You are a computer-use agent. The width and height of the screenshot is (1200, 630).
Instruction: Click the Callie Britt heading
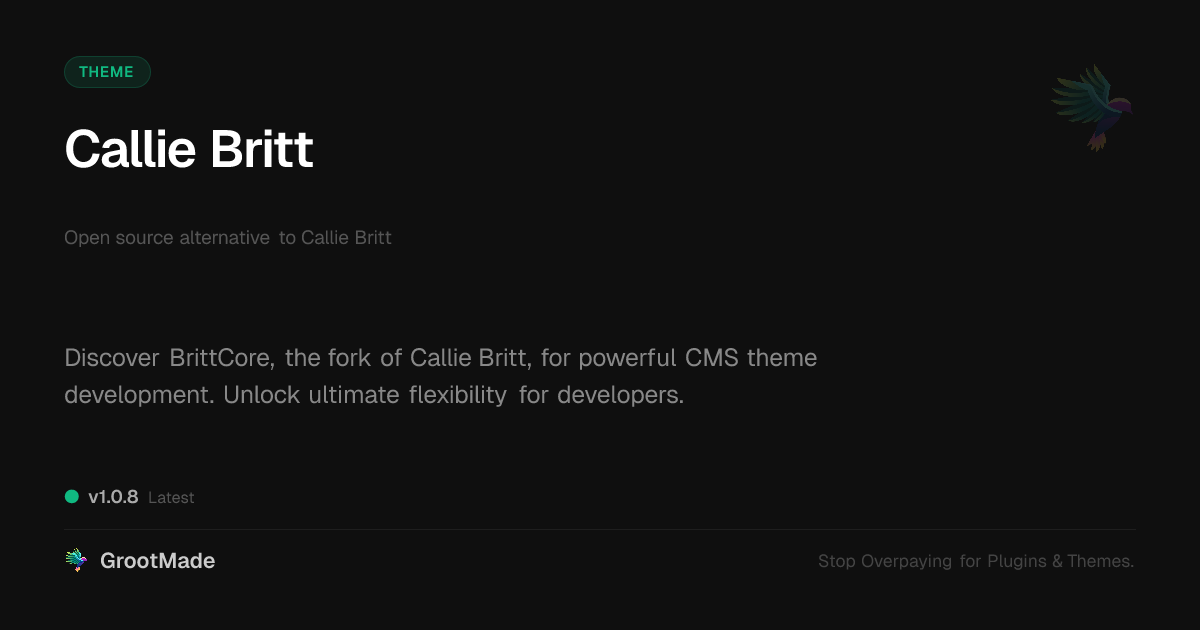(189, 150)
